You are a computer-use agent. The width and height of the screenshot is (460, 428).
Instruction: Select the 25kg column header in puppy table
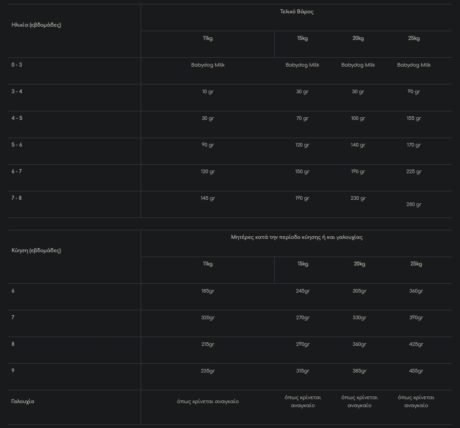coord(414,38)
